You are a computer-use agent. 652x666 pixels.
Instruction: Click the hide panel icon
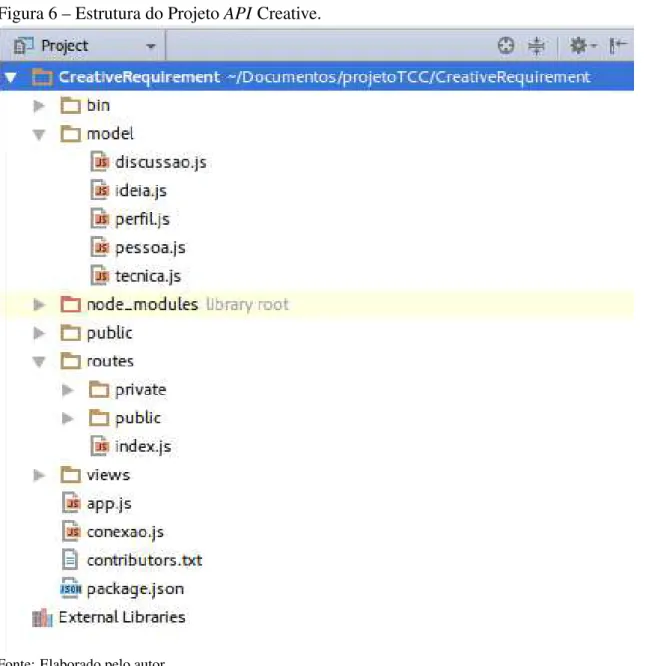[618, 45]
